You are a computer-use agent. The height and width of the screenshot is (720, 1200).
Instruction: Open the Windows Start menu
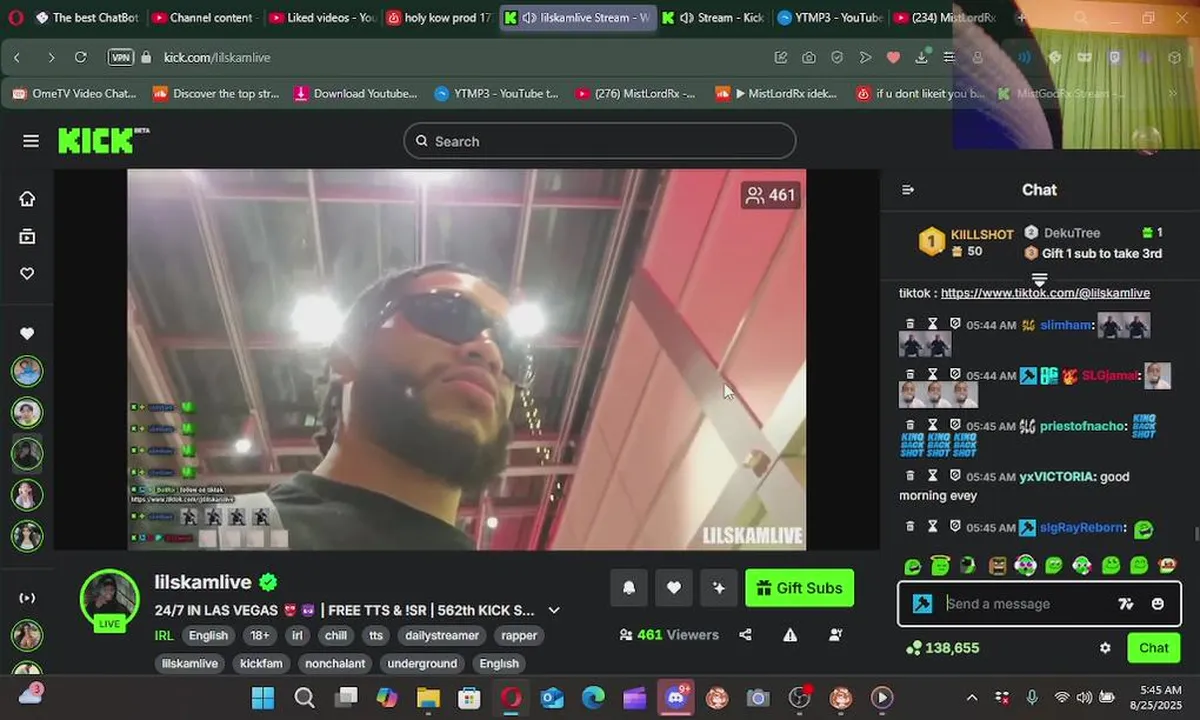(x=263, y=697)
